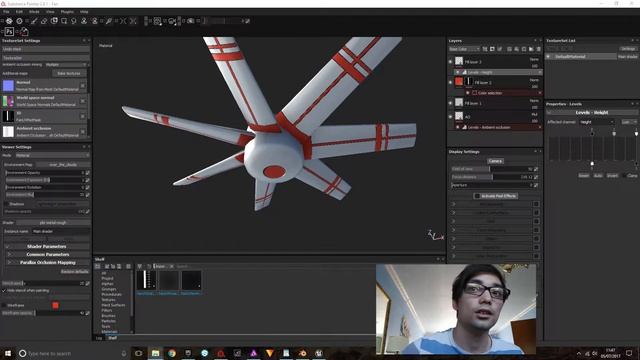Click the Camera button in Display Settings
The image size is (640, 360).
[x=495, y=161]
